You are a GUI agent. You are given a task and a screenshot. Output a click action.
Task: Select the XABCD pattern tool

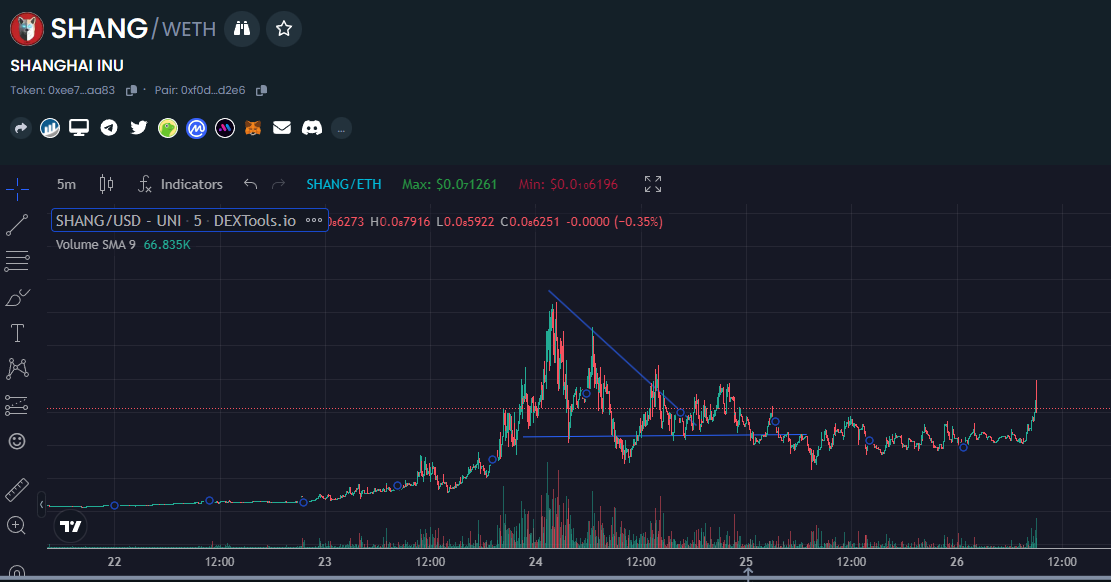click(17, 369)
